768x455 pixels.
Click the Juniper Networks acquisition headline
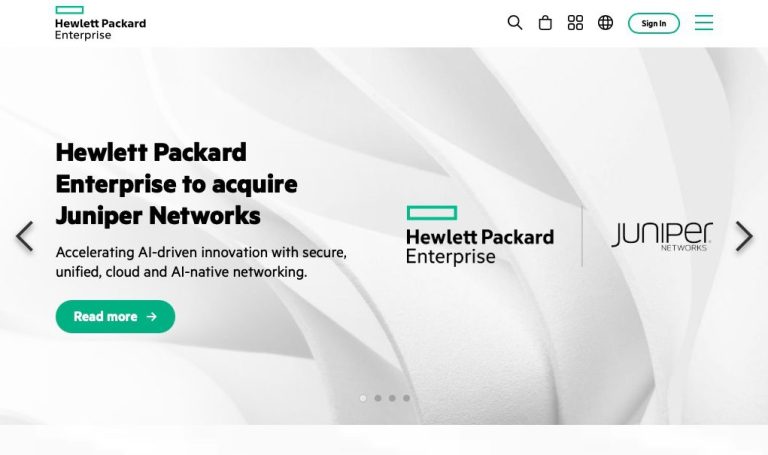(176, 184)
